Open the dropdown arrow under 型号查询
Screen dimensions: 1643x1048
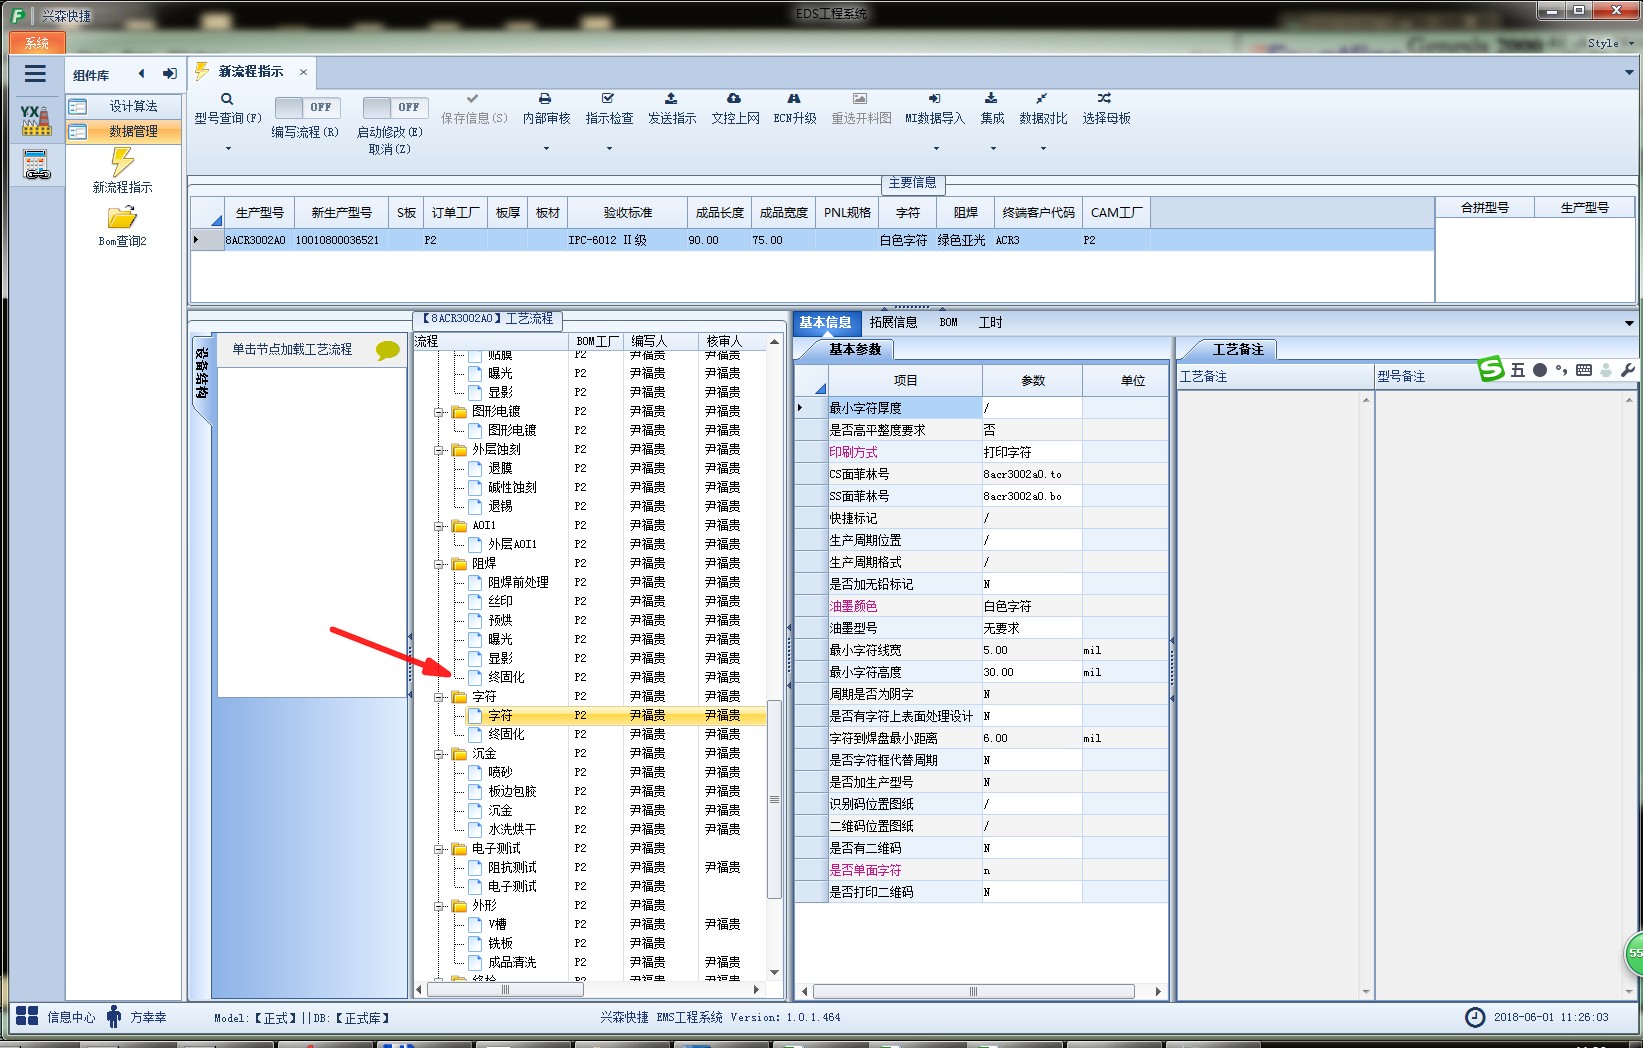tap(228, 149)
